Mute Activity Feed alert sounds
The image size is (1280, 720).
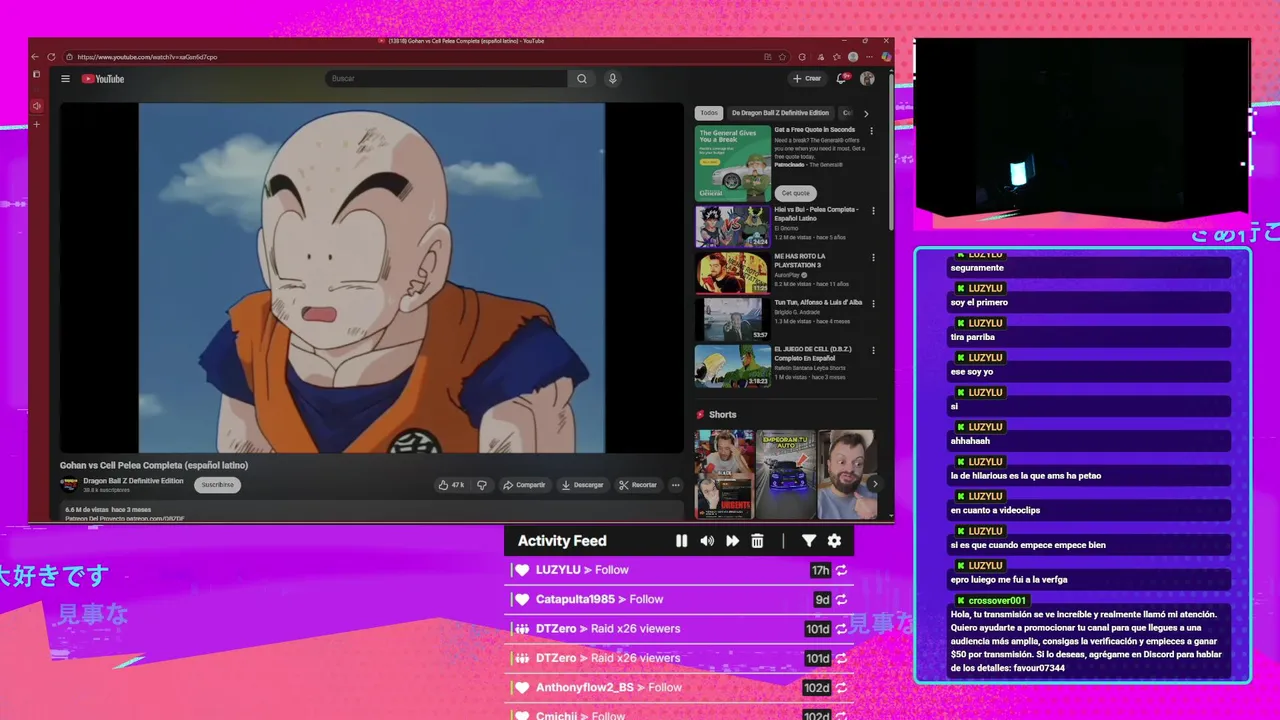pos(707,541)
